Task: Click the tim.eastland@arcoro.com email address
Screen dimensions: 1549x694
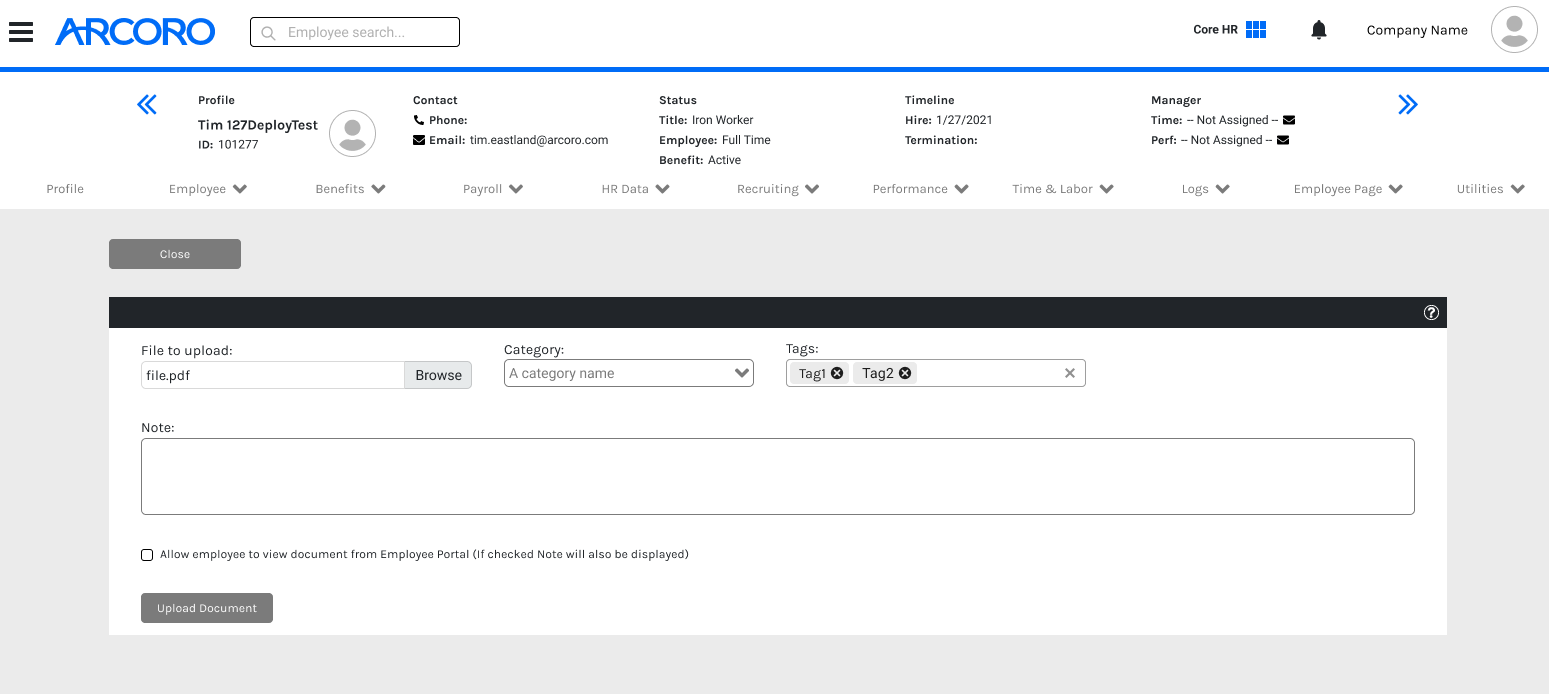Action: [539, 140]
